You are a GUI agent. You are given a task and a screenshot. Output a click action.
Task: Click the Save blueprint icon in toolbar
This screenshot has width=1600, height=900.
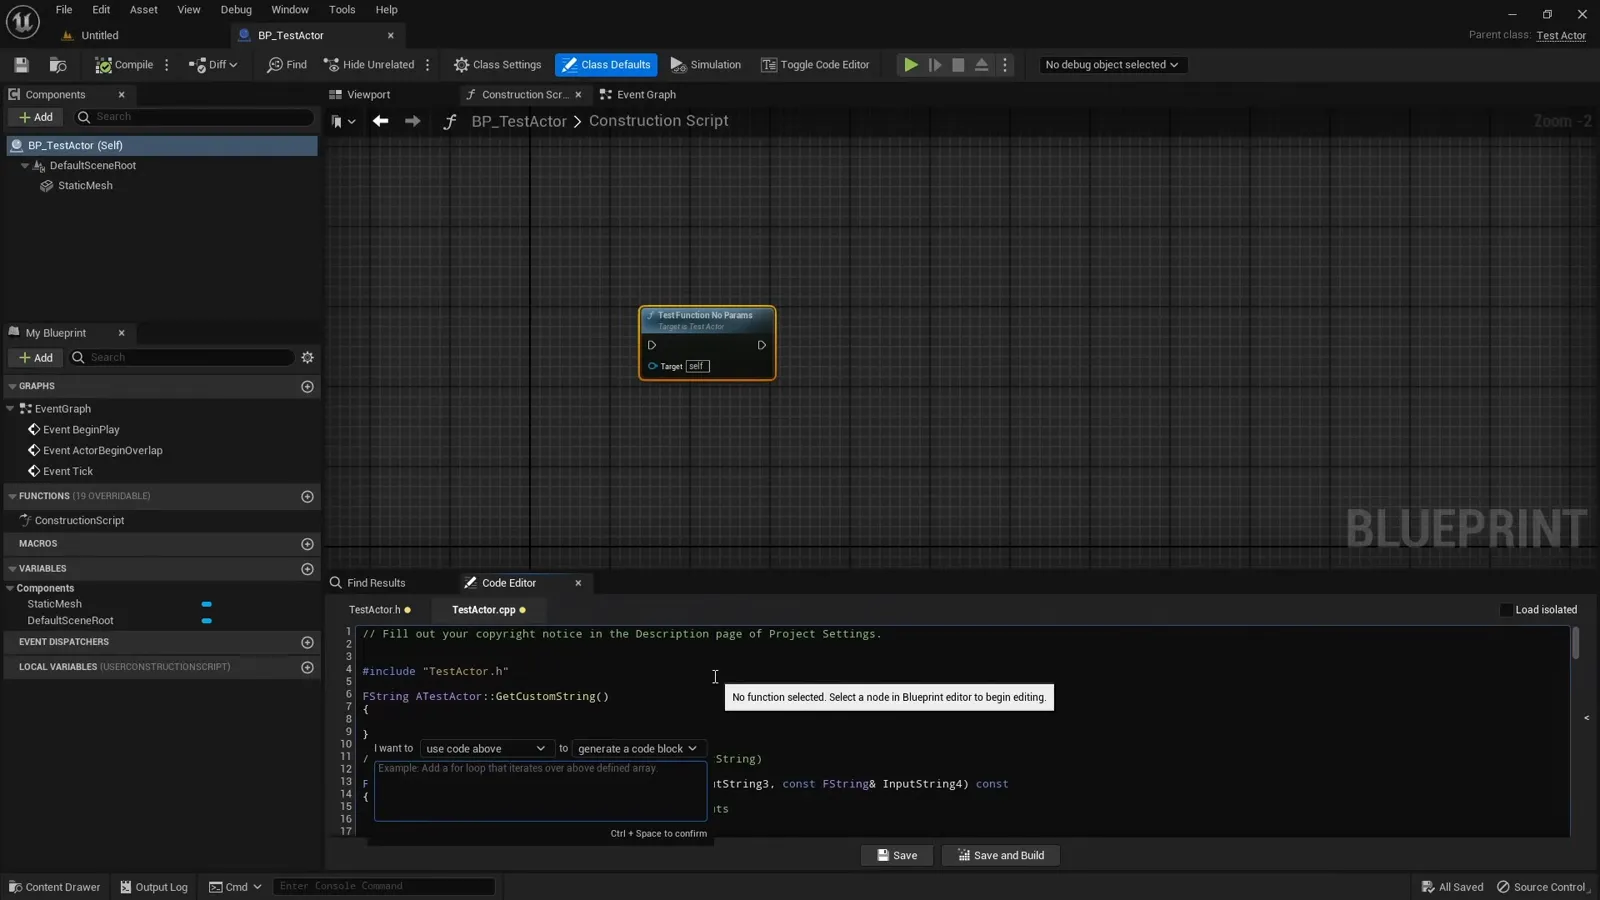pyautogui.click(x=21, y=65)
